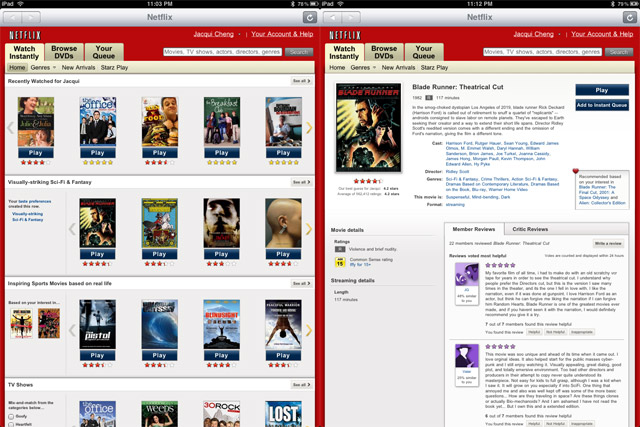Switch to the Member Reviews tab
This screenshot has height=427, width=640.
(473, 229)
